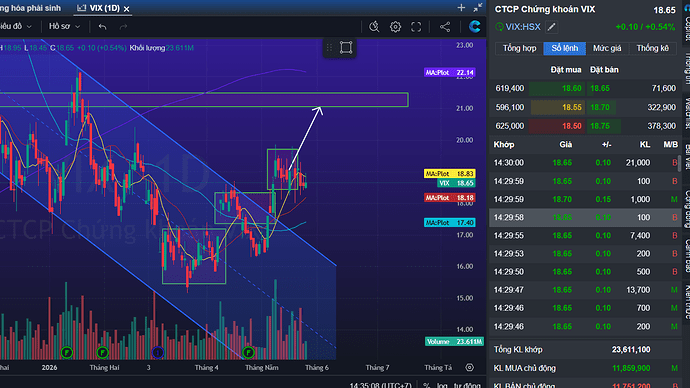Share the chart via share icon
This screenshot has height=388, width=690.
[445, 27]
